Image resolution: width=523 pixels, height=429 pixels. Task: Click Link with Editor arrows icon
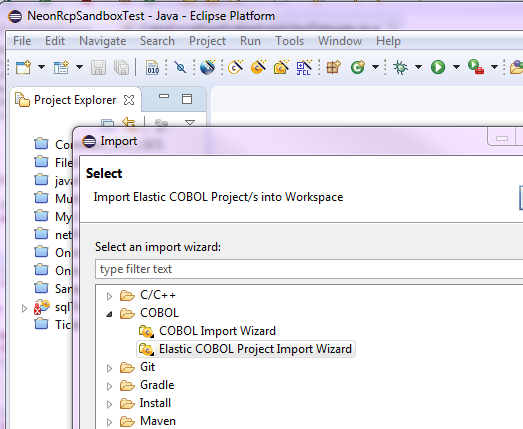[x=128, y=122]
